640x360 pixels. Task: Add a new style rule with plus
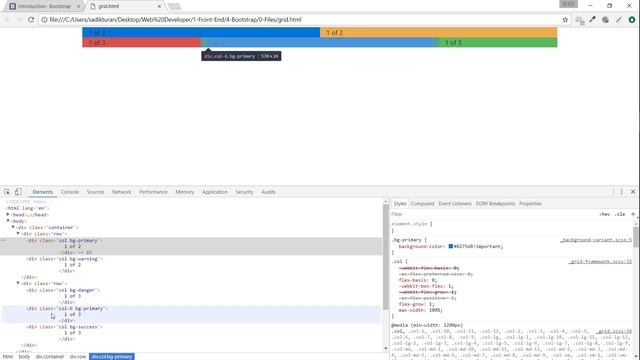[633, 214]
